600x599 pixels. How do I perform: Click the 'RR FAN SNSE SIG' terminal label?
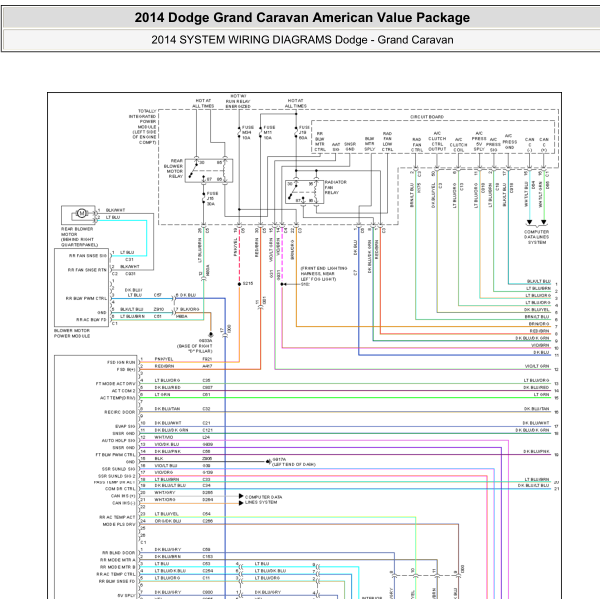pos(88,256)
